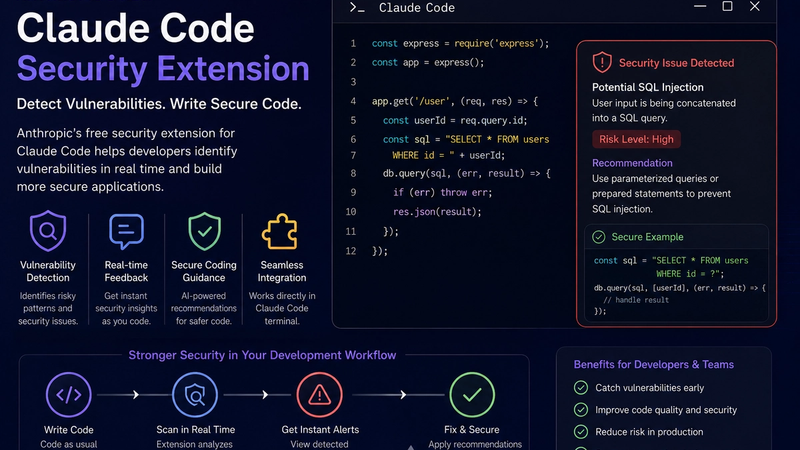
Task: Click line number 12 in the editor
Action: [x=351, y=251]
